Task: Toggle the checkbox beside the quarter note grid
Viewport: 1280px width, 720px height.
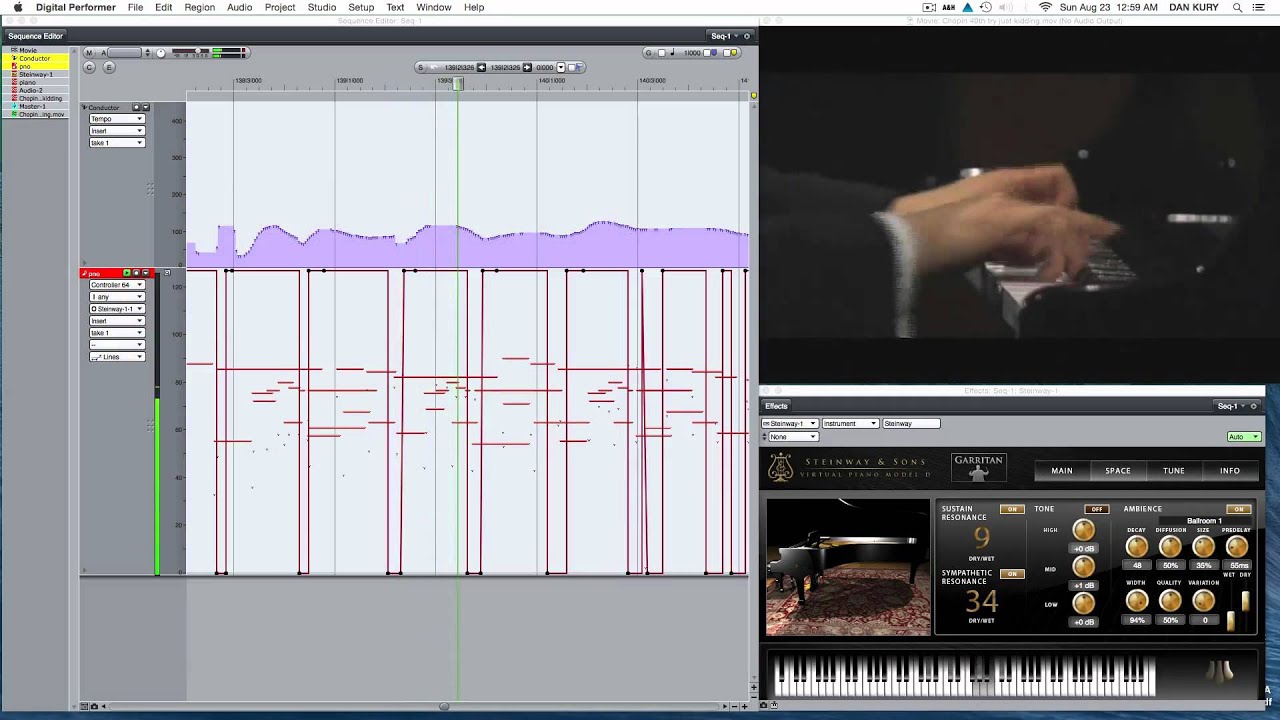Action: [x=661, y=52]
